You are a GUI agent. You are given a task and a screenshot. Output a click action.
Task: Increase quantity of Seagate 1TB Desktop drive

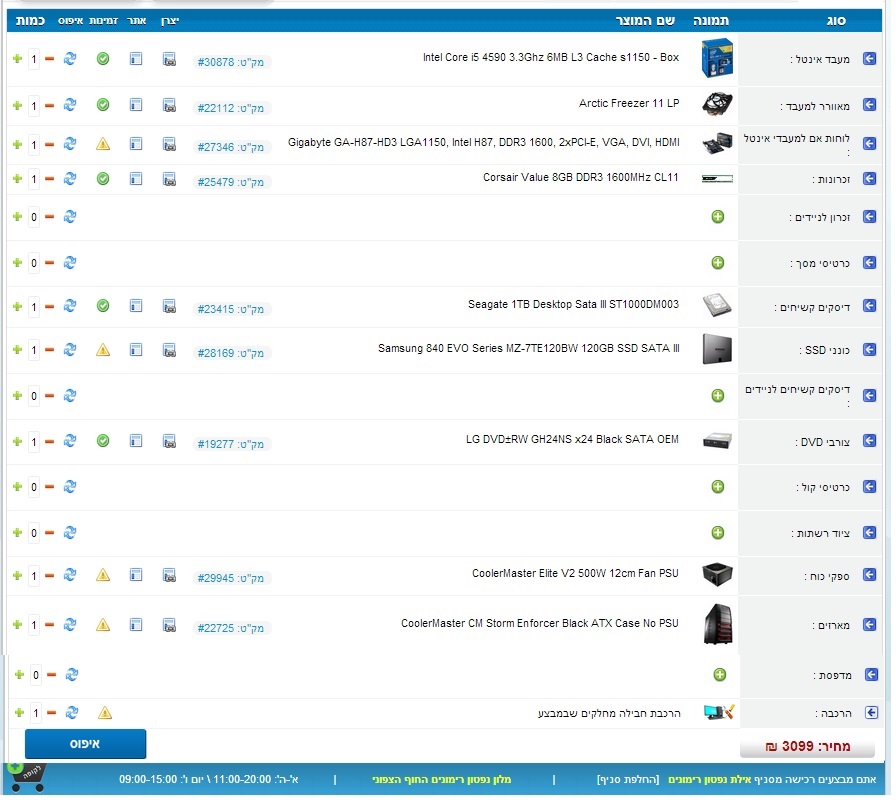(x=17, y=306)
